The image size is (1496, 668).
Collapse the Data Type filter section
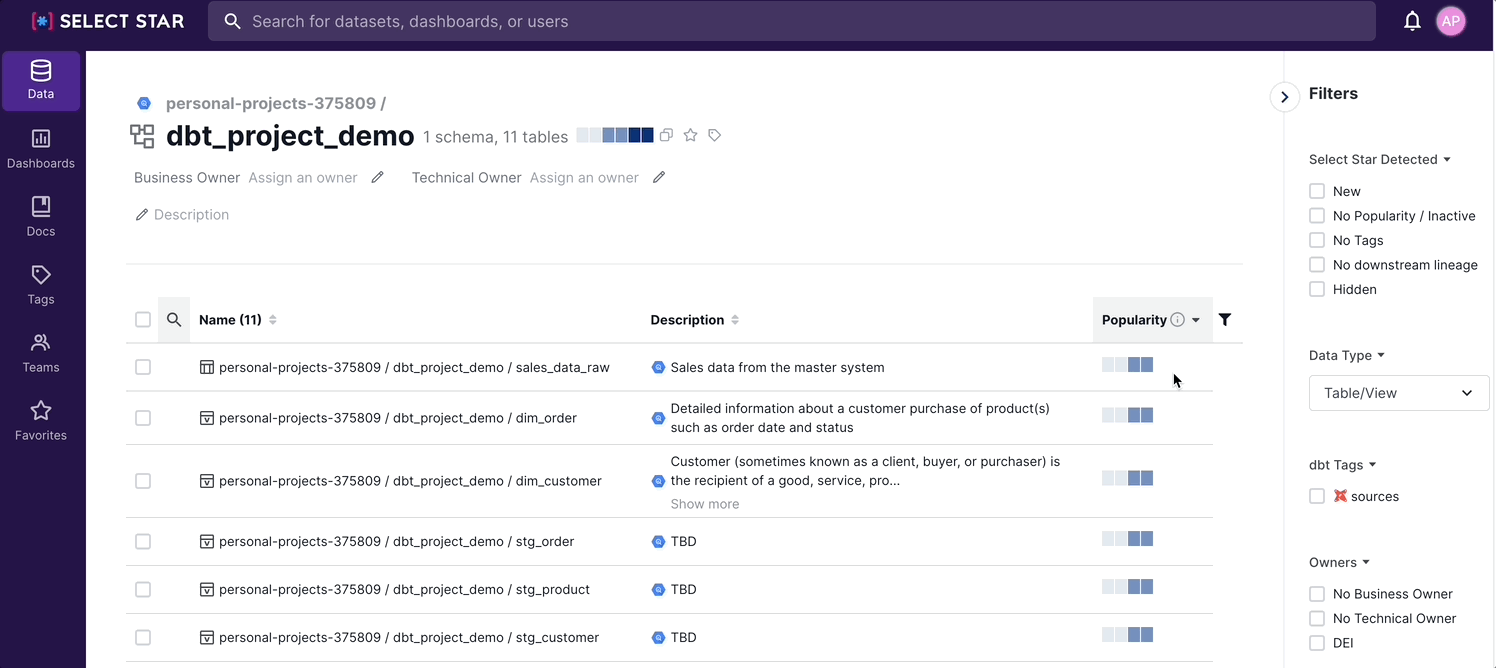point(1347,355)
